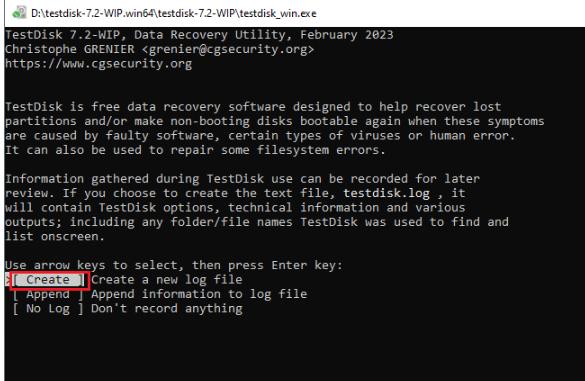Click the "Information gathered during TestDisk" line
This screenshot has height=381, width=585.
[x=135, y=179]
